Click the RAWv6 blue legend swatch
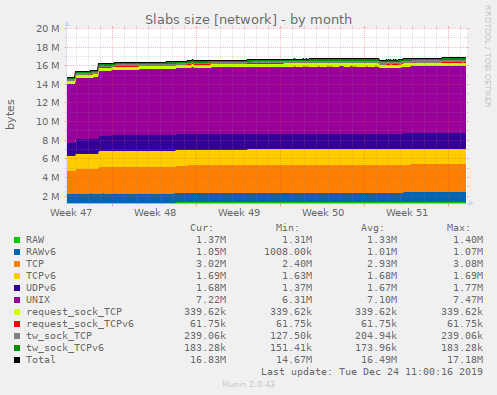The height and width of the screenshot is (395, 497). [17, 252]
